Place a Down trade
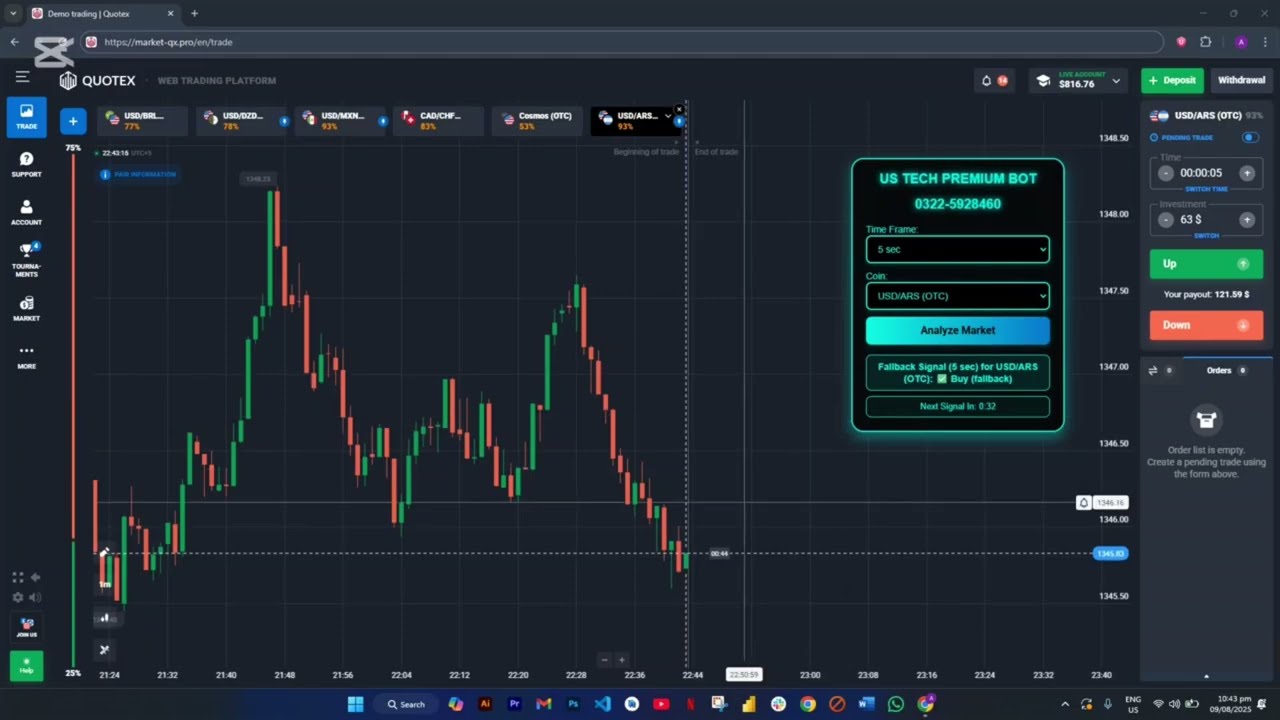Screen dimensions: 1280x720 click(x=1206, y=325)
